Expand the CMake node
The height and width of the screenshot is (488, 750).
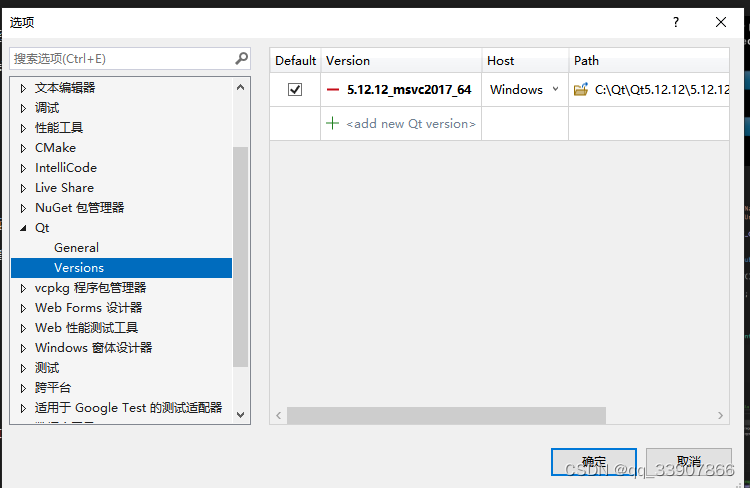[23, 148]
